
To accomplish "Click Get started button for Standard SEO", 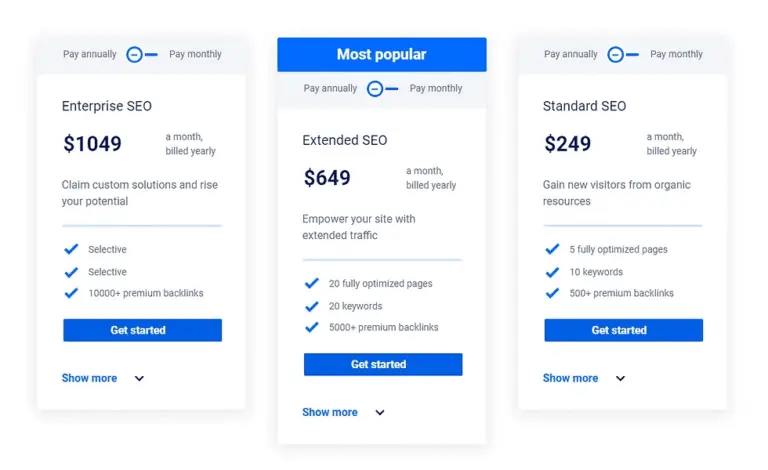I will coord(623,330).
